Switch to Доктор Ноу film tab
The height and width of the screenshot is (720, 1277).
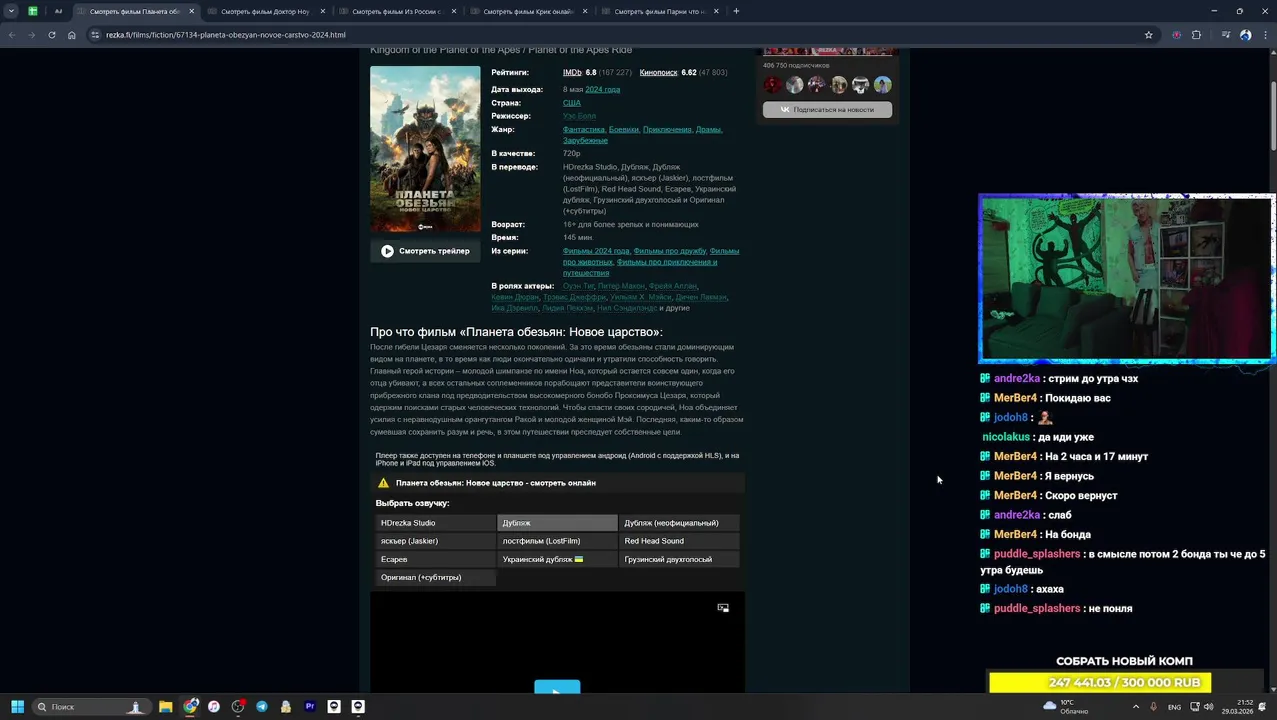click(x=266, y=11)
